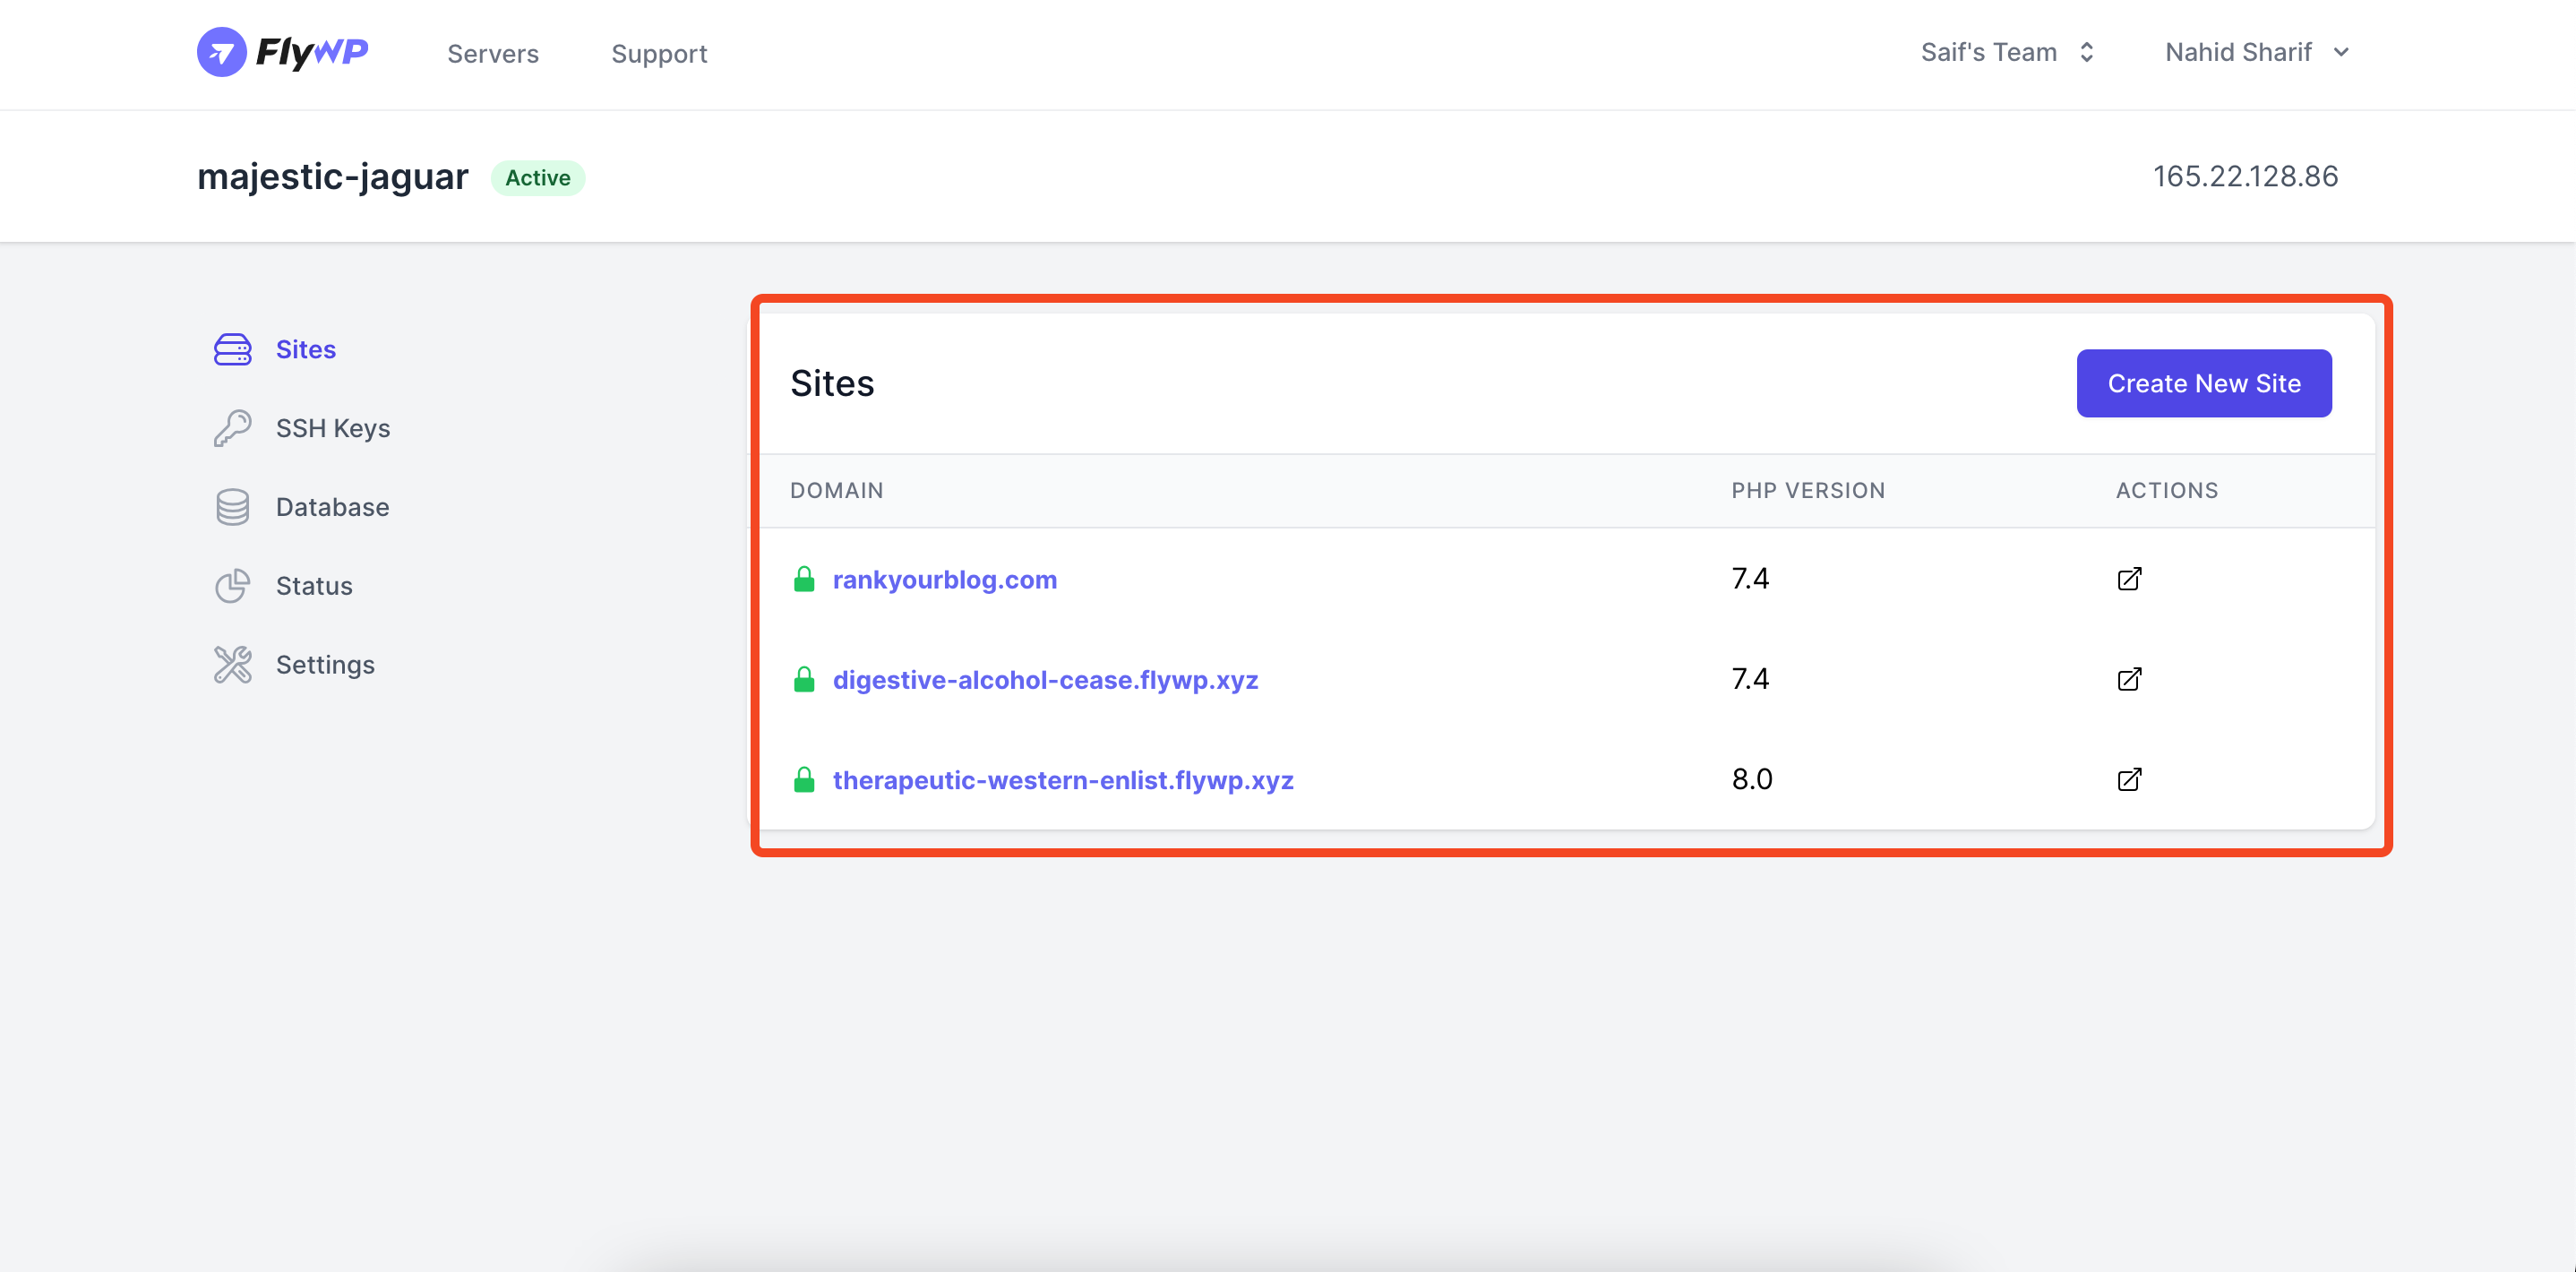
Task: Expand the Saif's Team switcher
Action: click(2008, 52)
